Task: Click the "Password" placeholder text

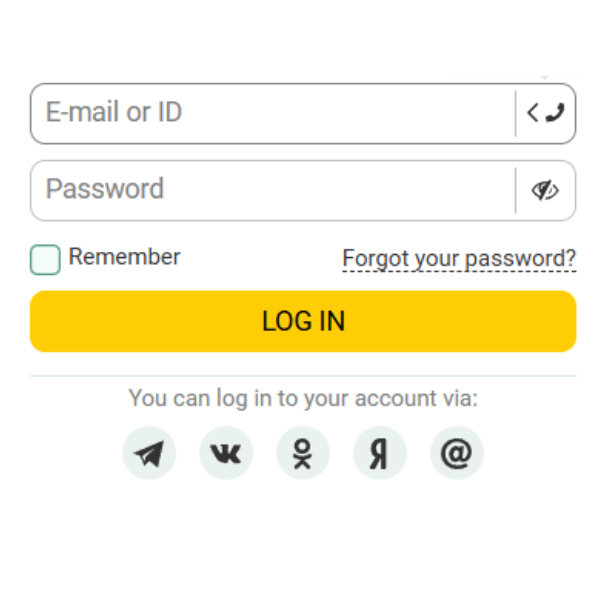Action: 105,189
